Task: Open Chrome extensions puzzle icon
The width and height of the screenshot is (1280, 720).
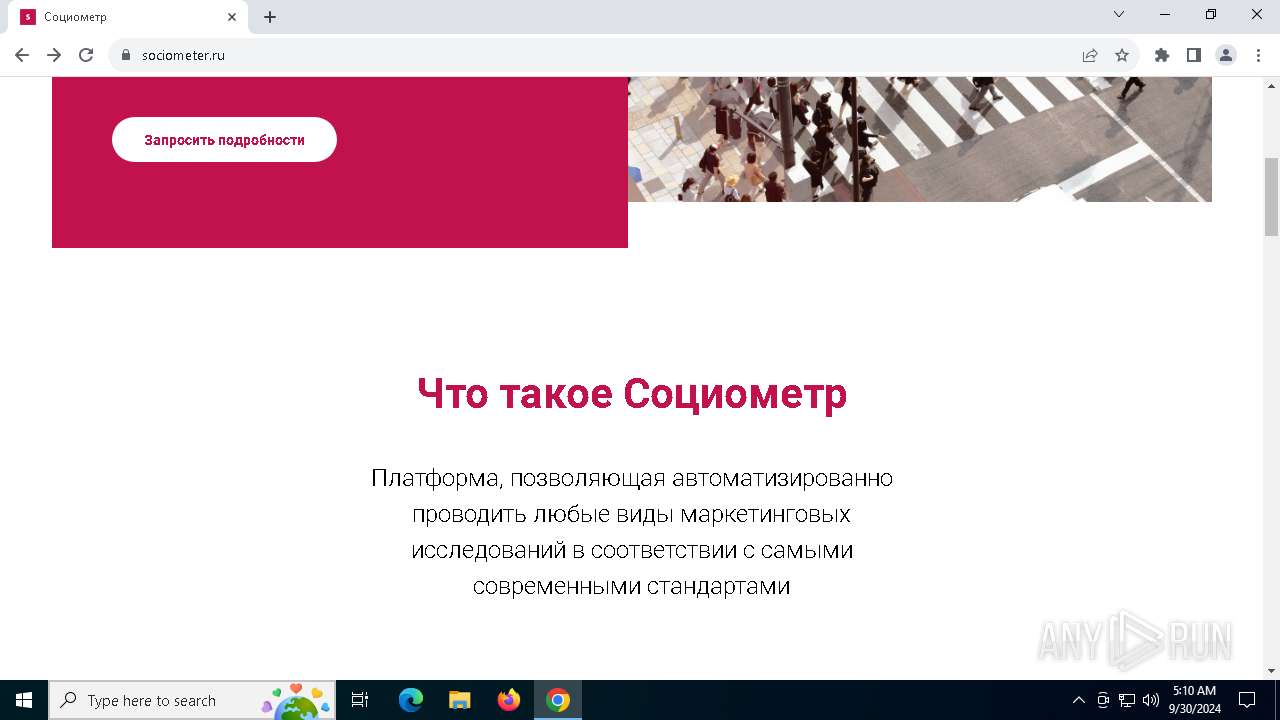Action: tap(1162, 55)
